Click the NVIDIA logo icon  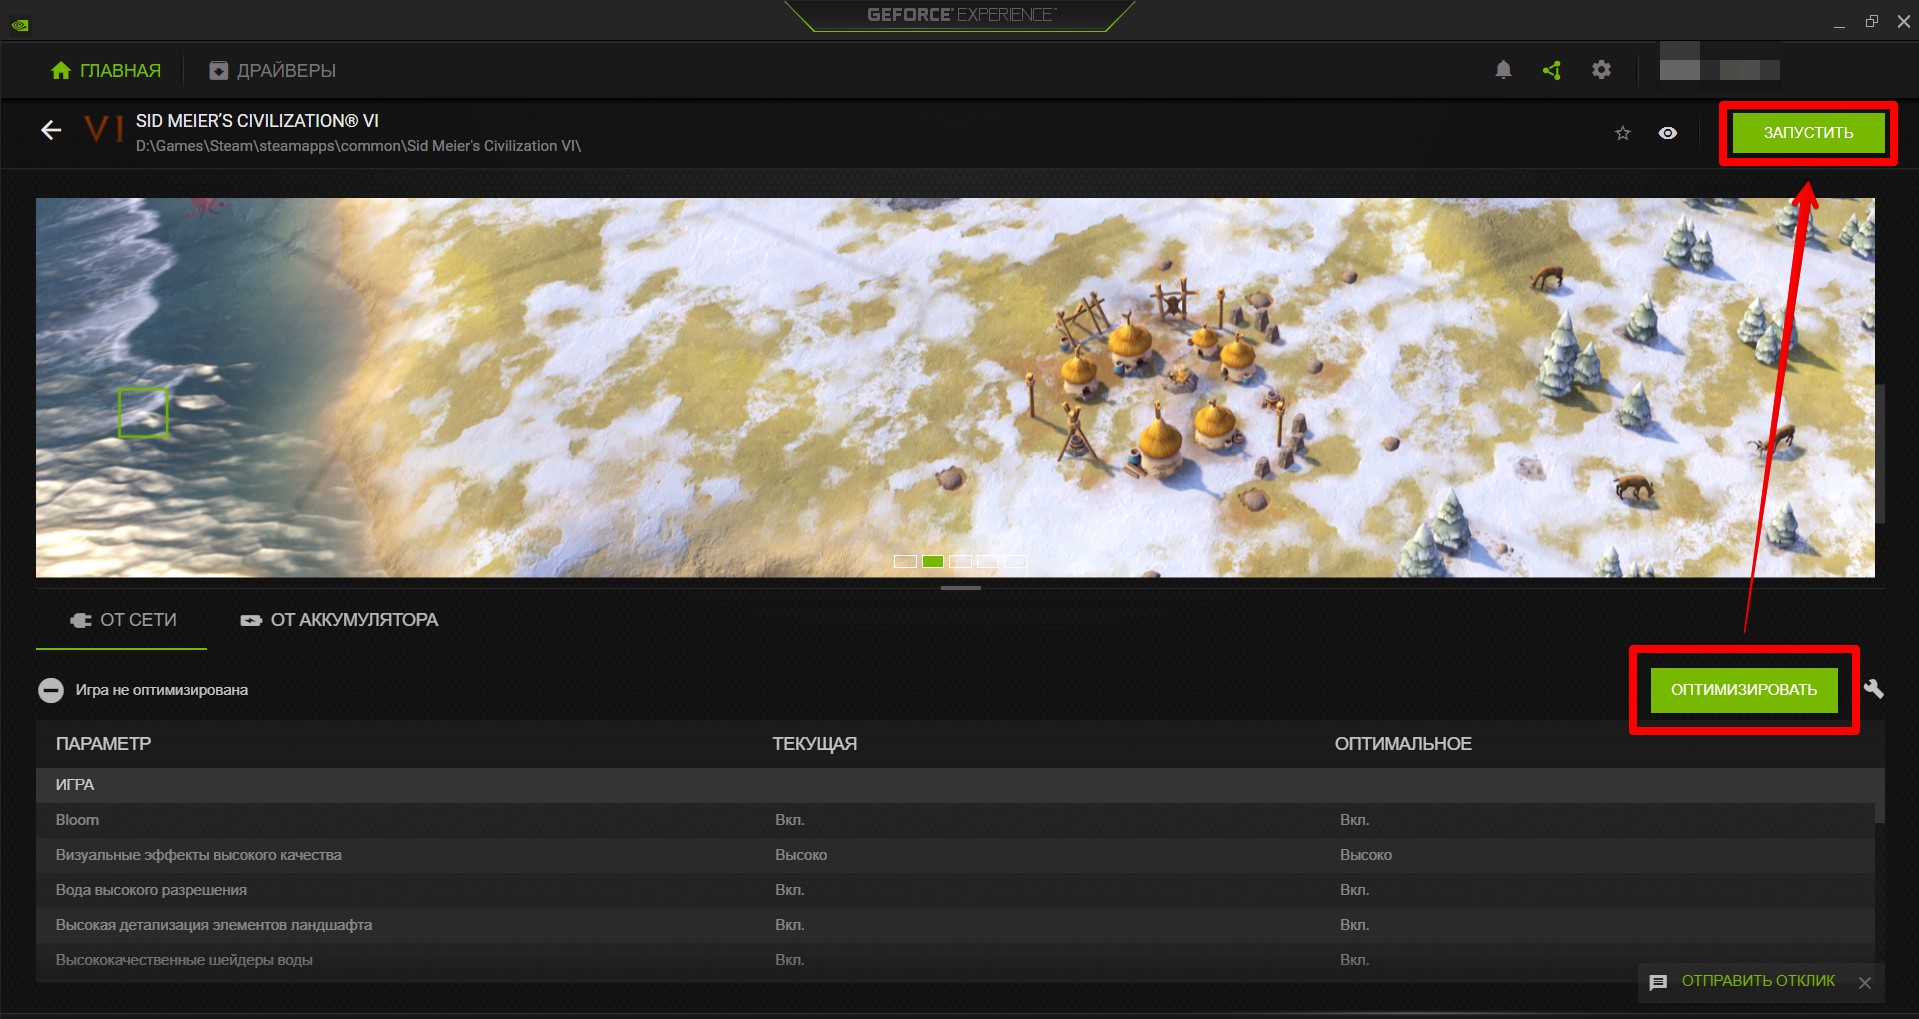point(20,24)
